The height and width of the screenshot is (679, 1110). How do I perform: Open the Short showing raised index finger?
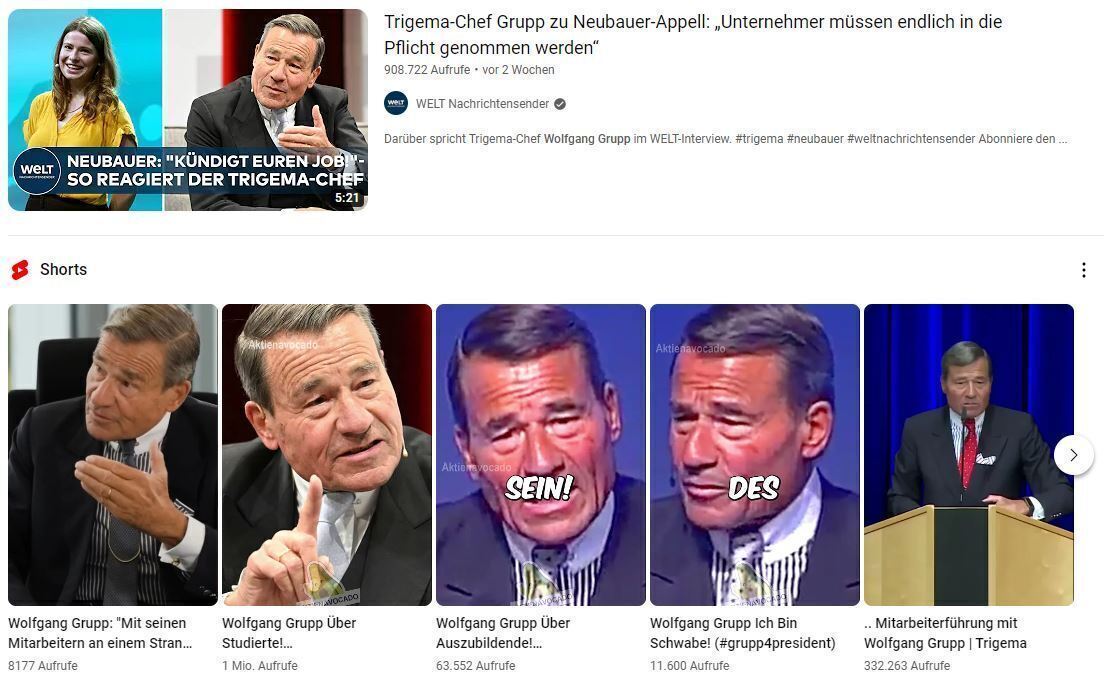327,455
